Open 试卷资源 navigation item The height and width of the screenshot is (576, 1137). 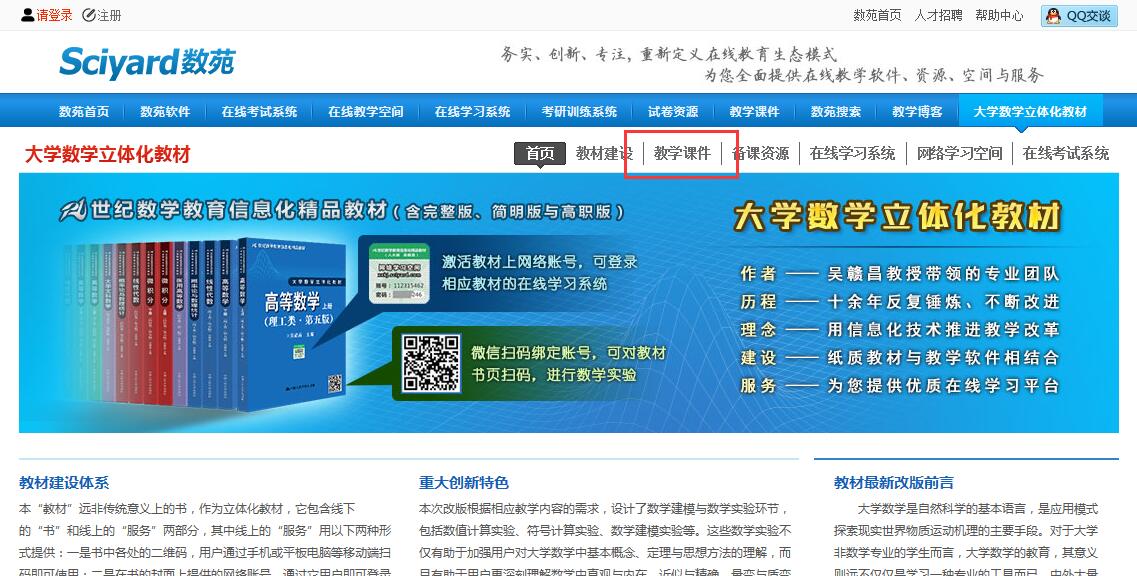[673, 112]
